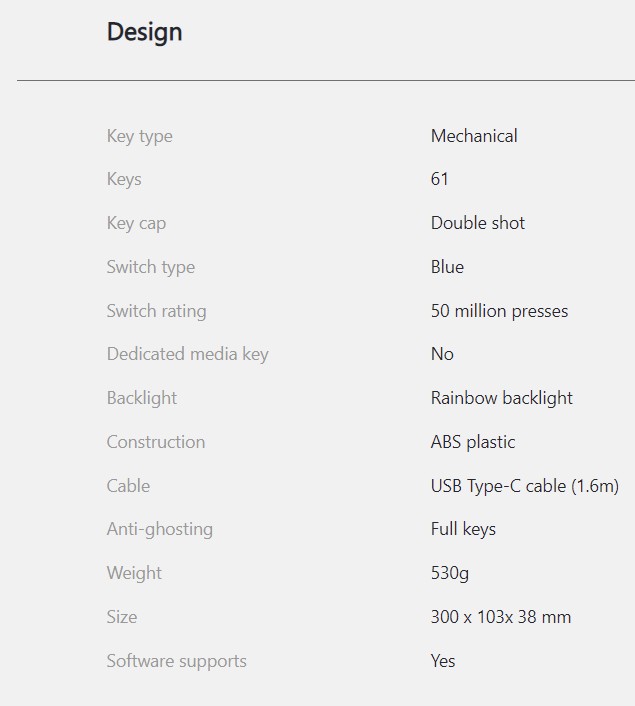The width and height of the screenshot is (635, 706).
Task: Click the 300 x 103x 38 mm size
Action: click(501, 617)
